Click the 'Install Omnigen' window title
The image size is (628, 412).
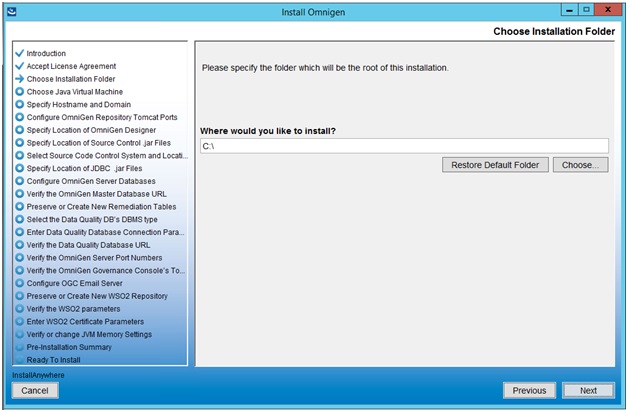pyautogui.click(x=313, y=12)
